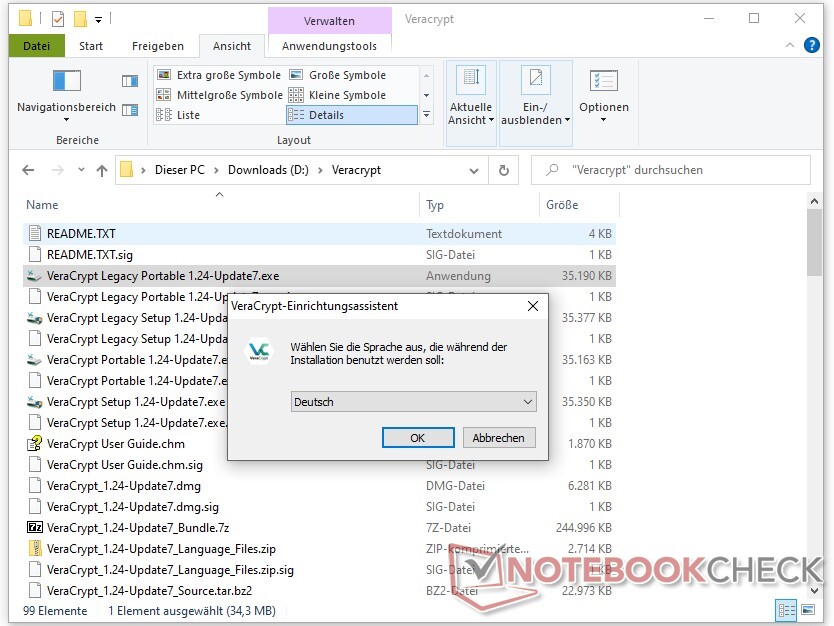The image size is (834, 626).
Task: Open the Optionen dropdown arrow
Action: 603,120
